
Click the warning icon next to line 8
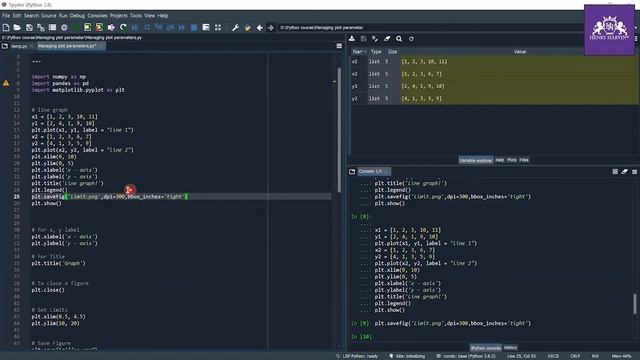tap(6, 83)
